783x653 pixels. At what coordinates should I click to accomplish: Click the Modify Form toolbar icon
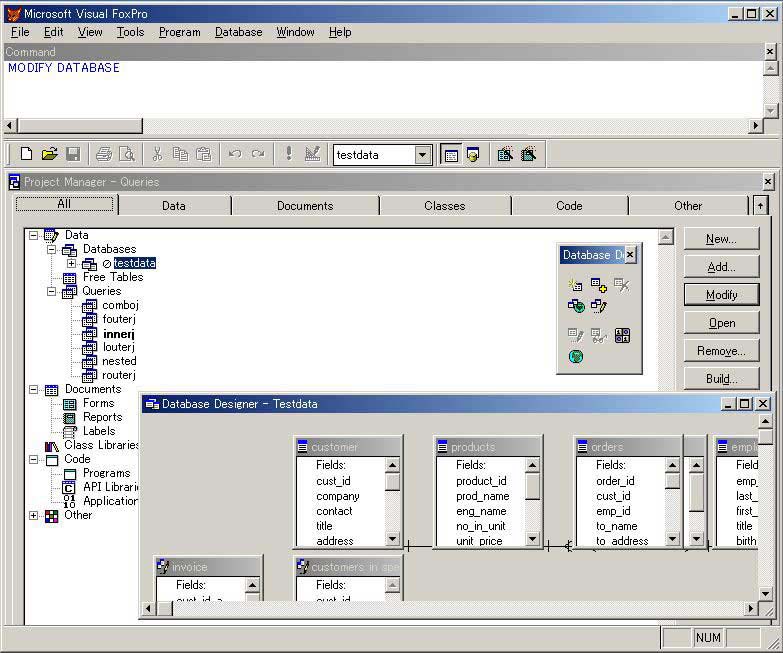[x=313, y=154]
